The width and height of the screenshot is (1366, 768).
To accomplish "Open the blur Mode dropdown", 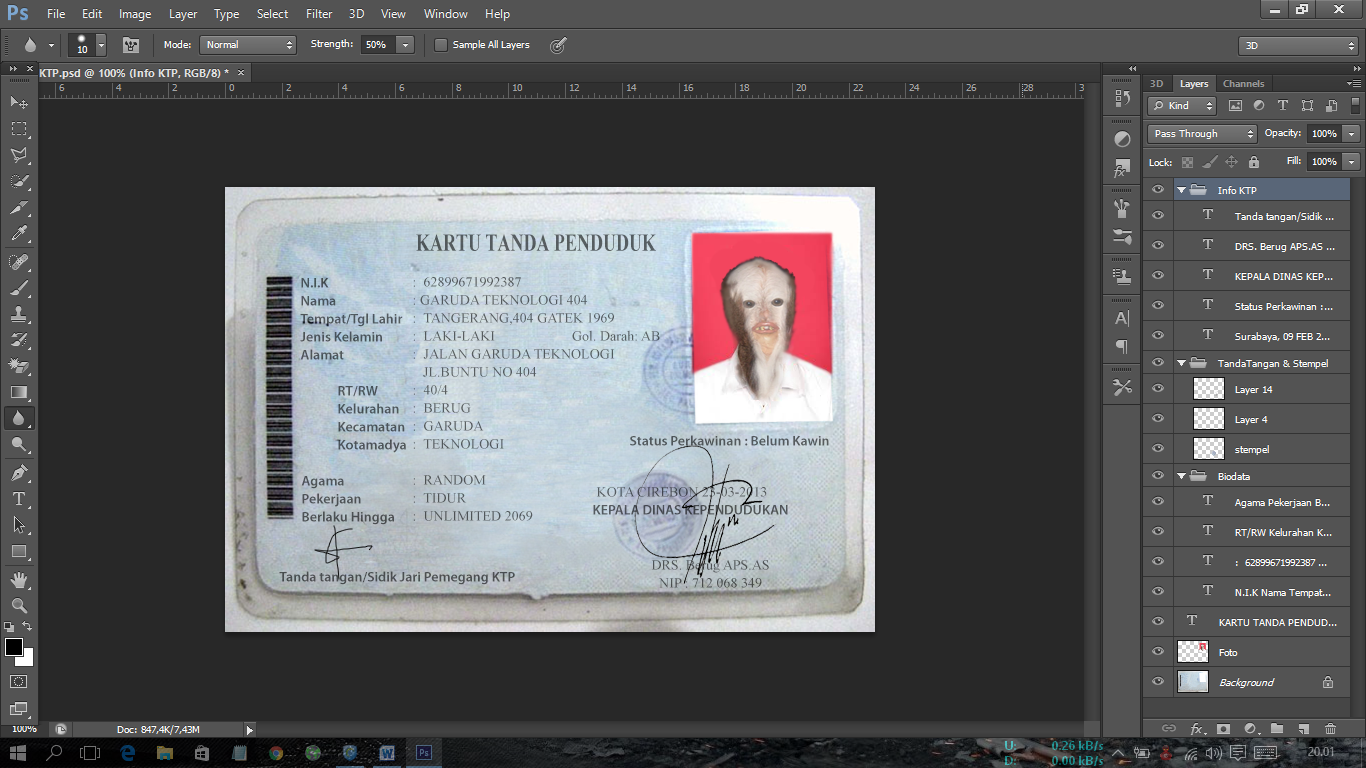I will (x=248, y=45).
